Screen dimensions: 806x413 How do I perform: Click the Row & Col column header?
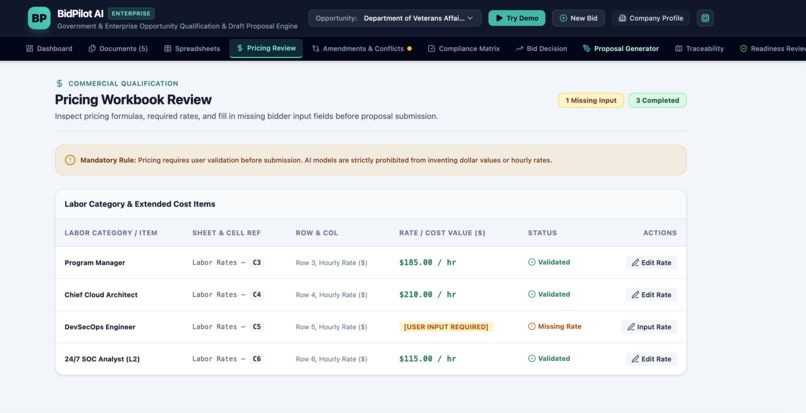[x=317, y=232]
